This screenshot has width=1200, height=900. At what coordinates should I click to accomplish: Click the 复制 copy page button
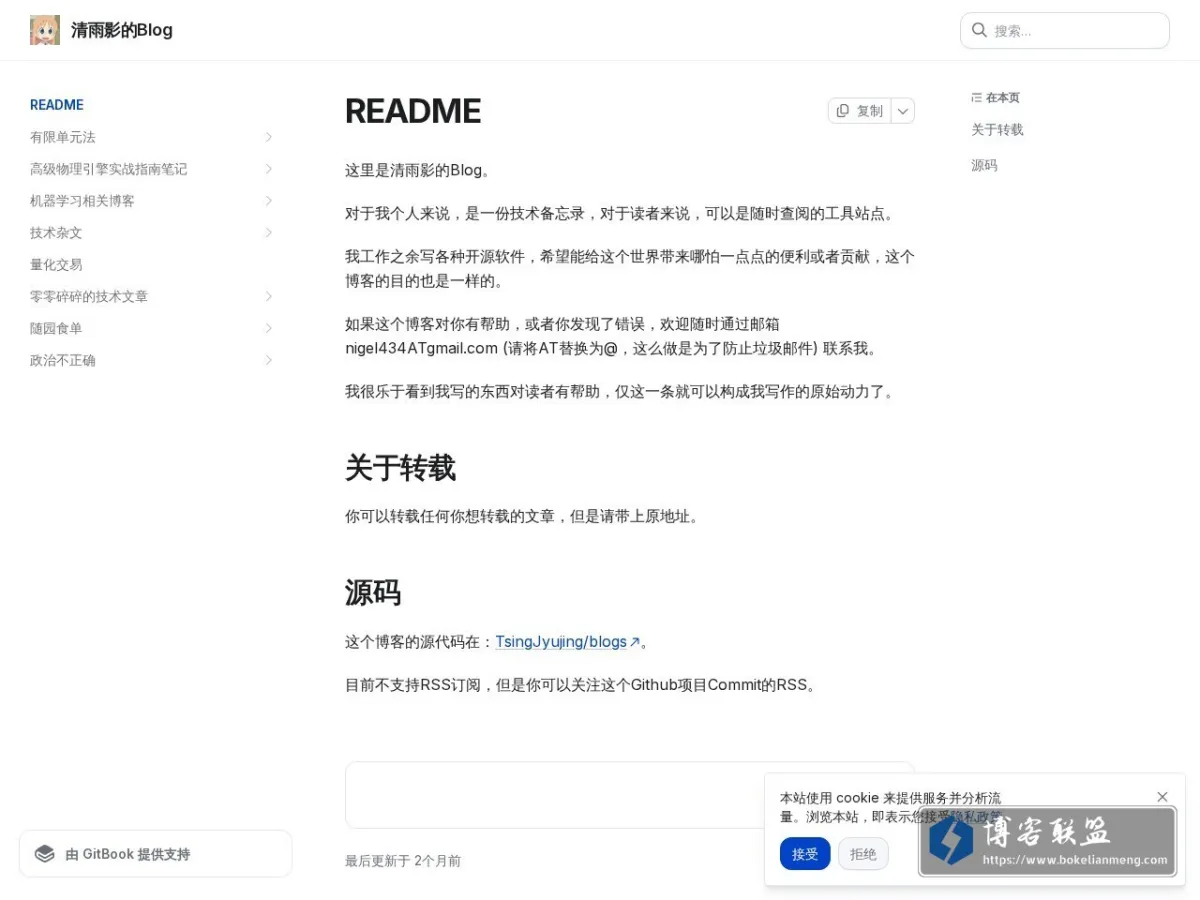tap(859, 111)
